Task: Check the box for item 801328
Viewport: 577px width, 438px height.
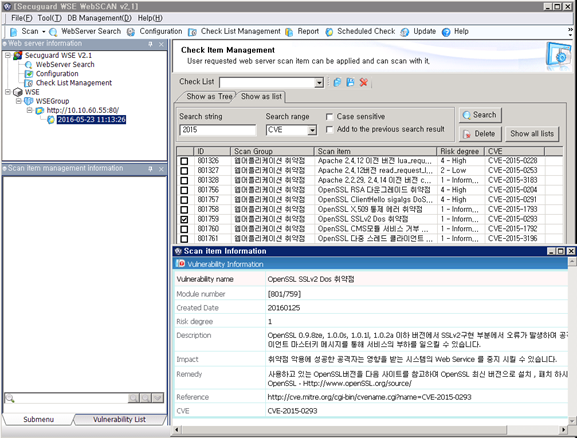Action: (x=184, y=180)
